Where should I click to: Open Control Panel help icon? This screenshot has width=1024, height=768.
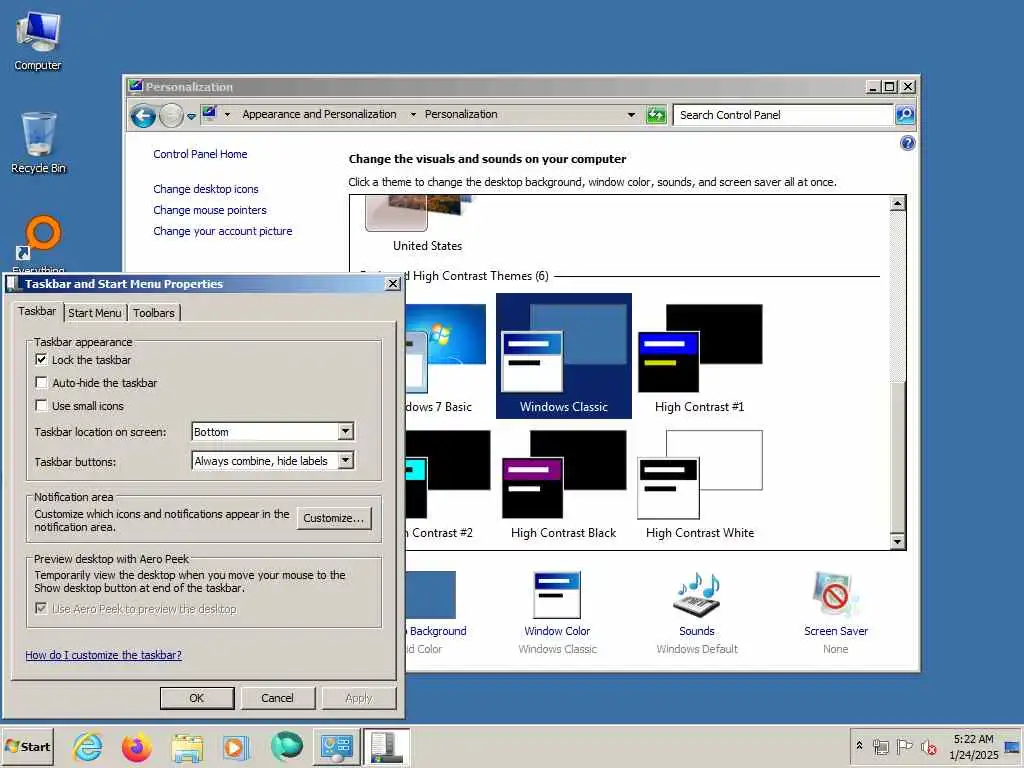[907, 143]
